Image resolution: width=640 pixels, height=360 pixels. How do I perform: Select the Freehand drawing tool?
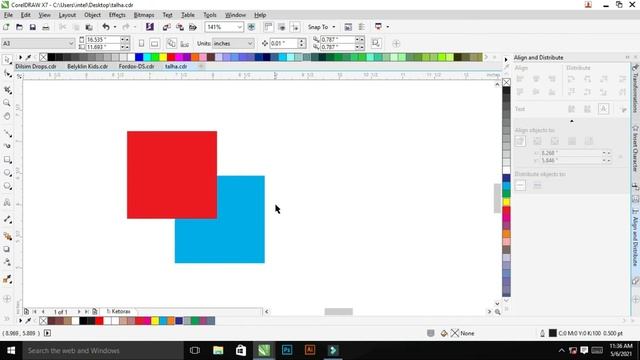coord(7,133)
